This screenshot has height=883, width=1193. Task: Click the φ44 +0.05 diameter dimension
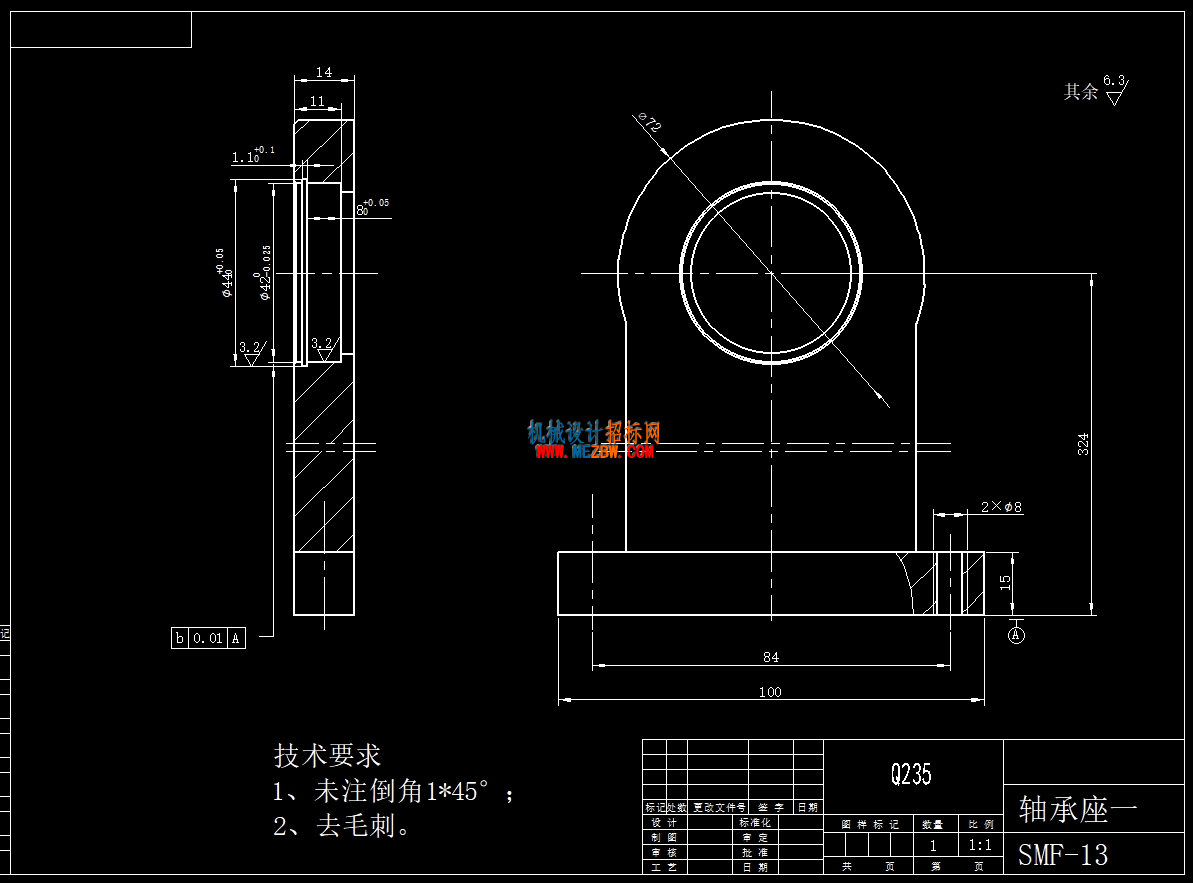tap(224, 272)
